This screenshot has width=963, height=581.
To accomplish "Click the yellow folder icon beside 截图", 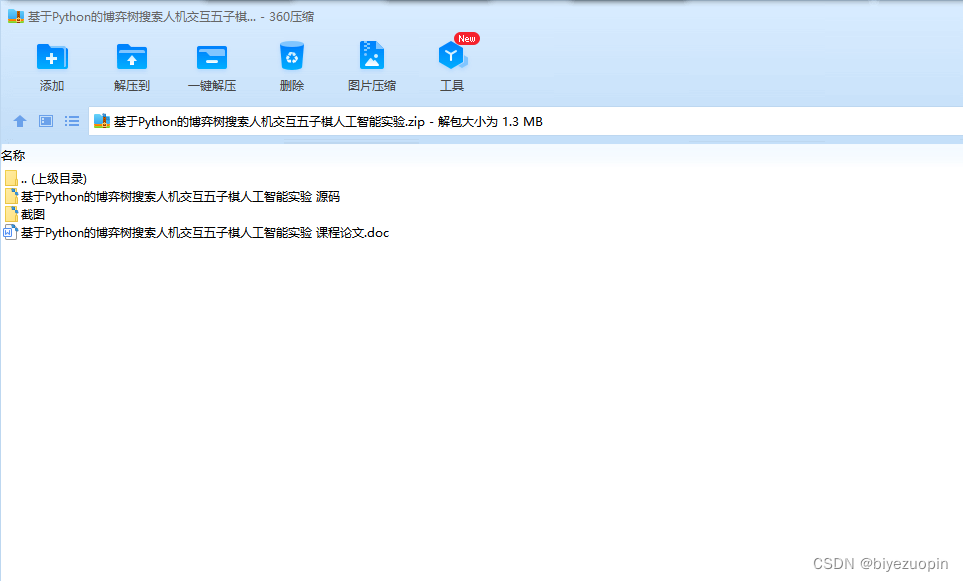I will pos(12,214).
